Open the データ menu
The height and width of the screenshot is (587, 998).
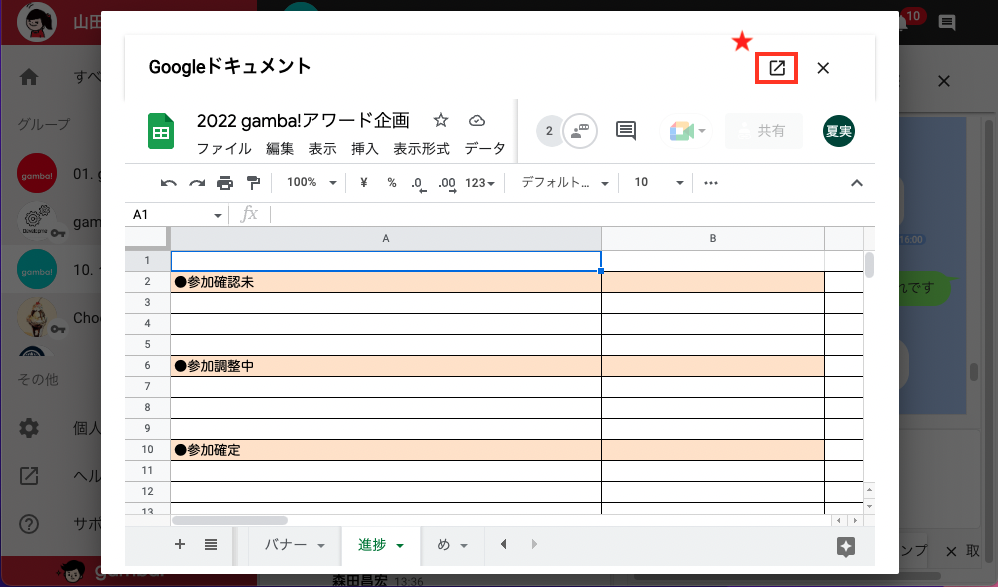pyautogui.click(x=484, y=149)
